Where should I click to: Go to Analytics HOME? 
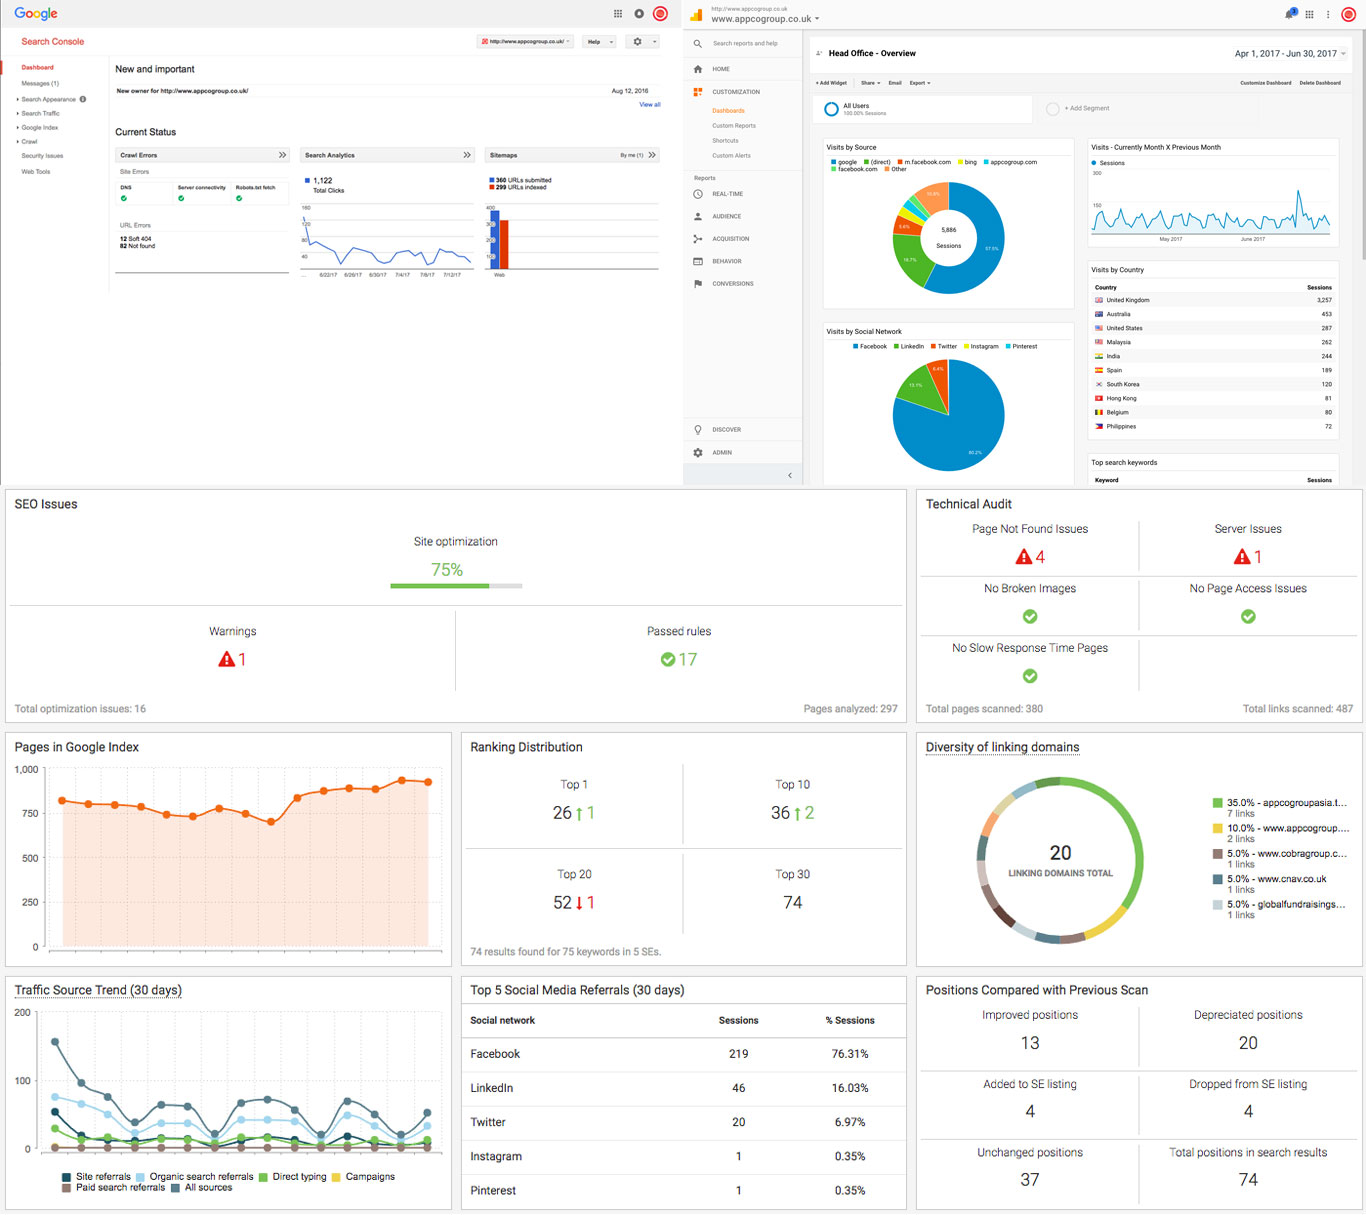click(x=721, y=69)
